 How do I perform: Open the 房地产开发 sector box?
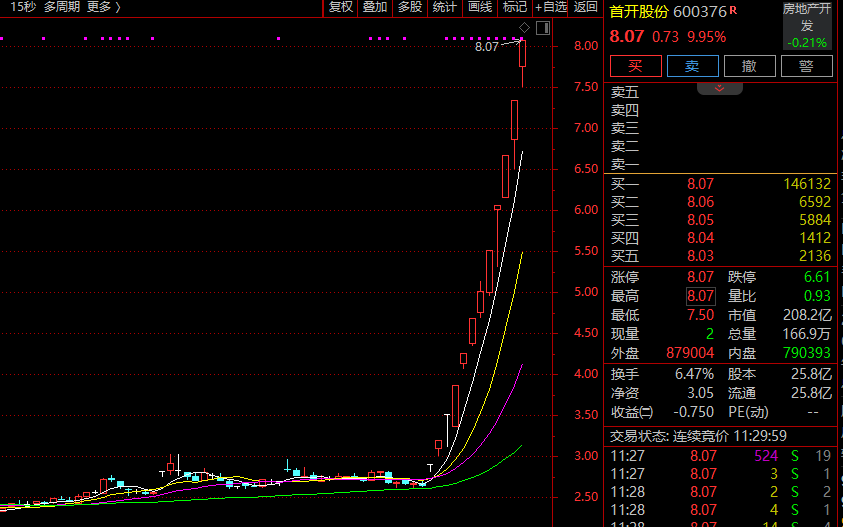[806, 26]
